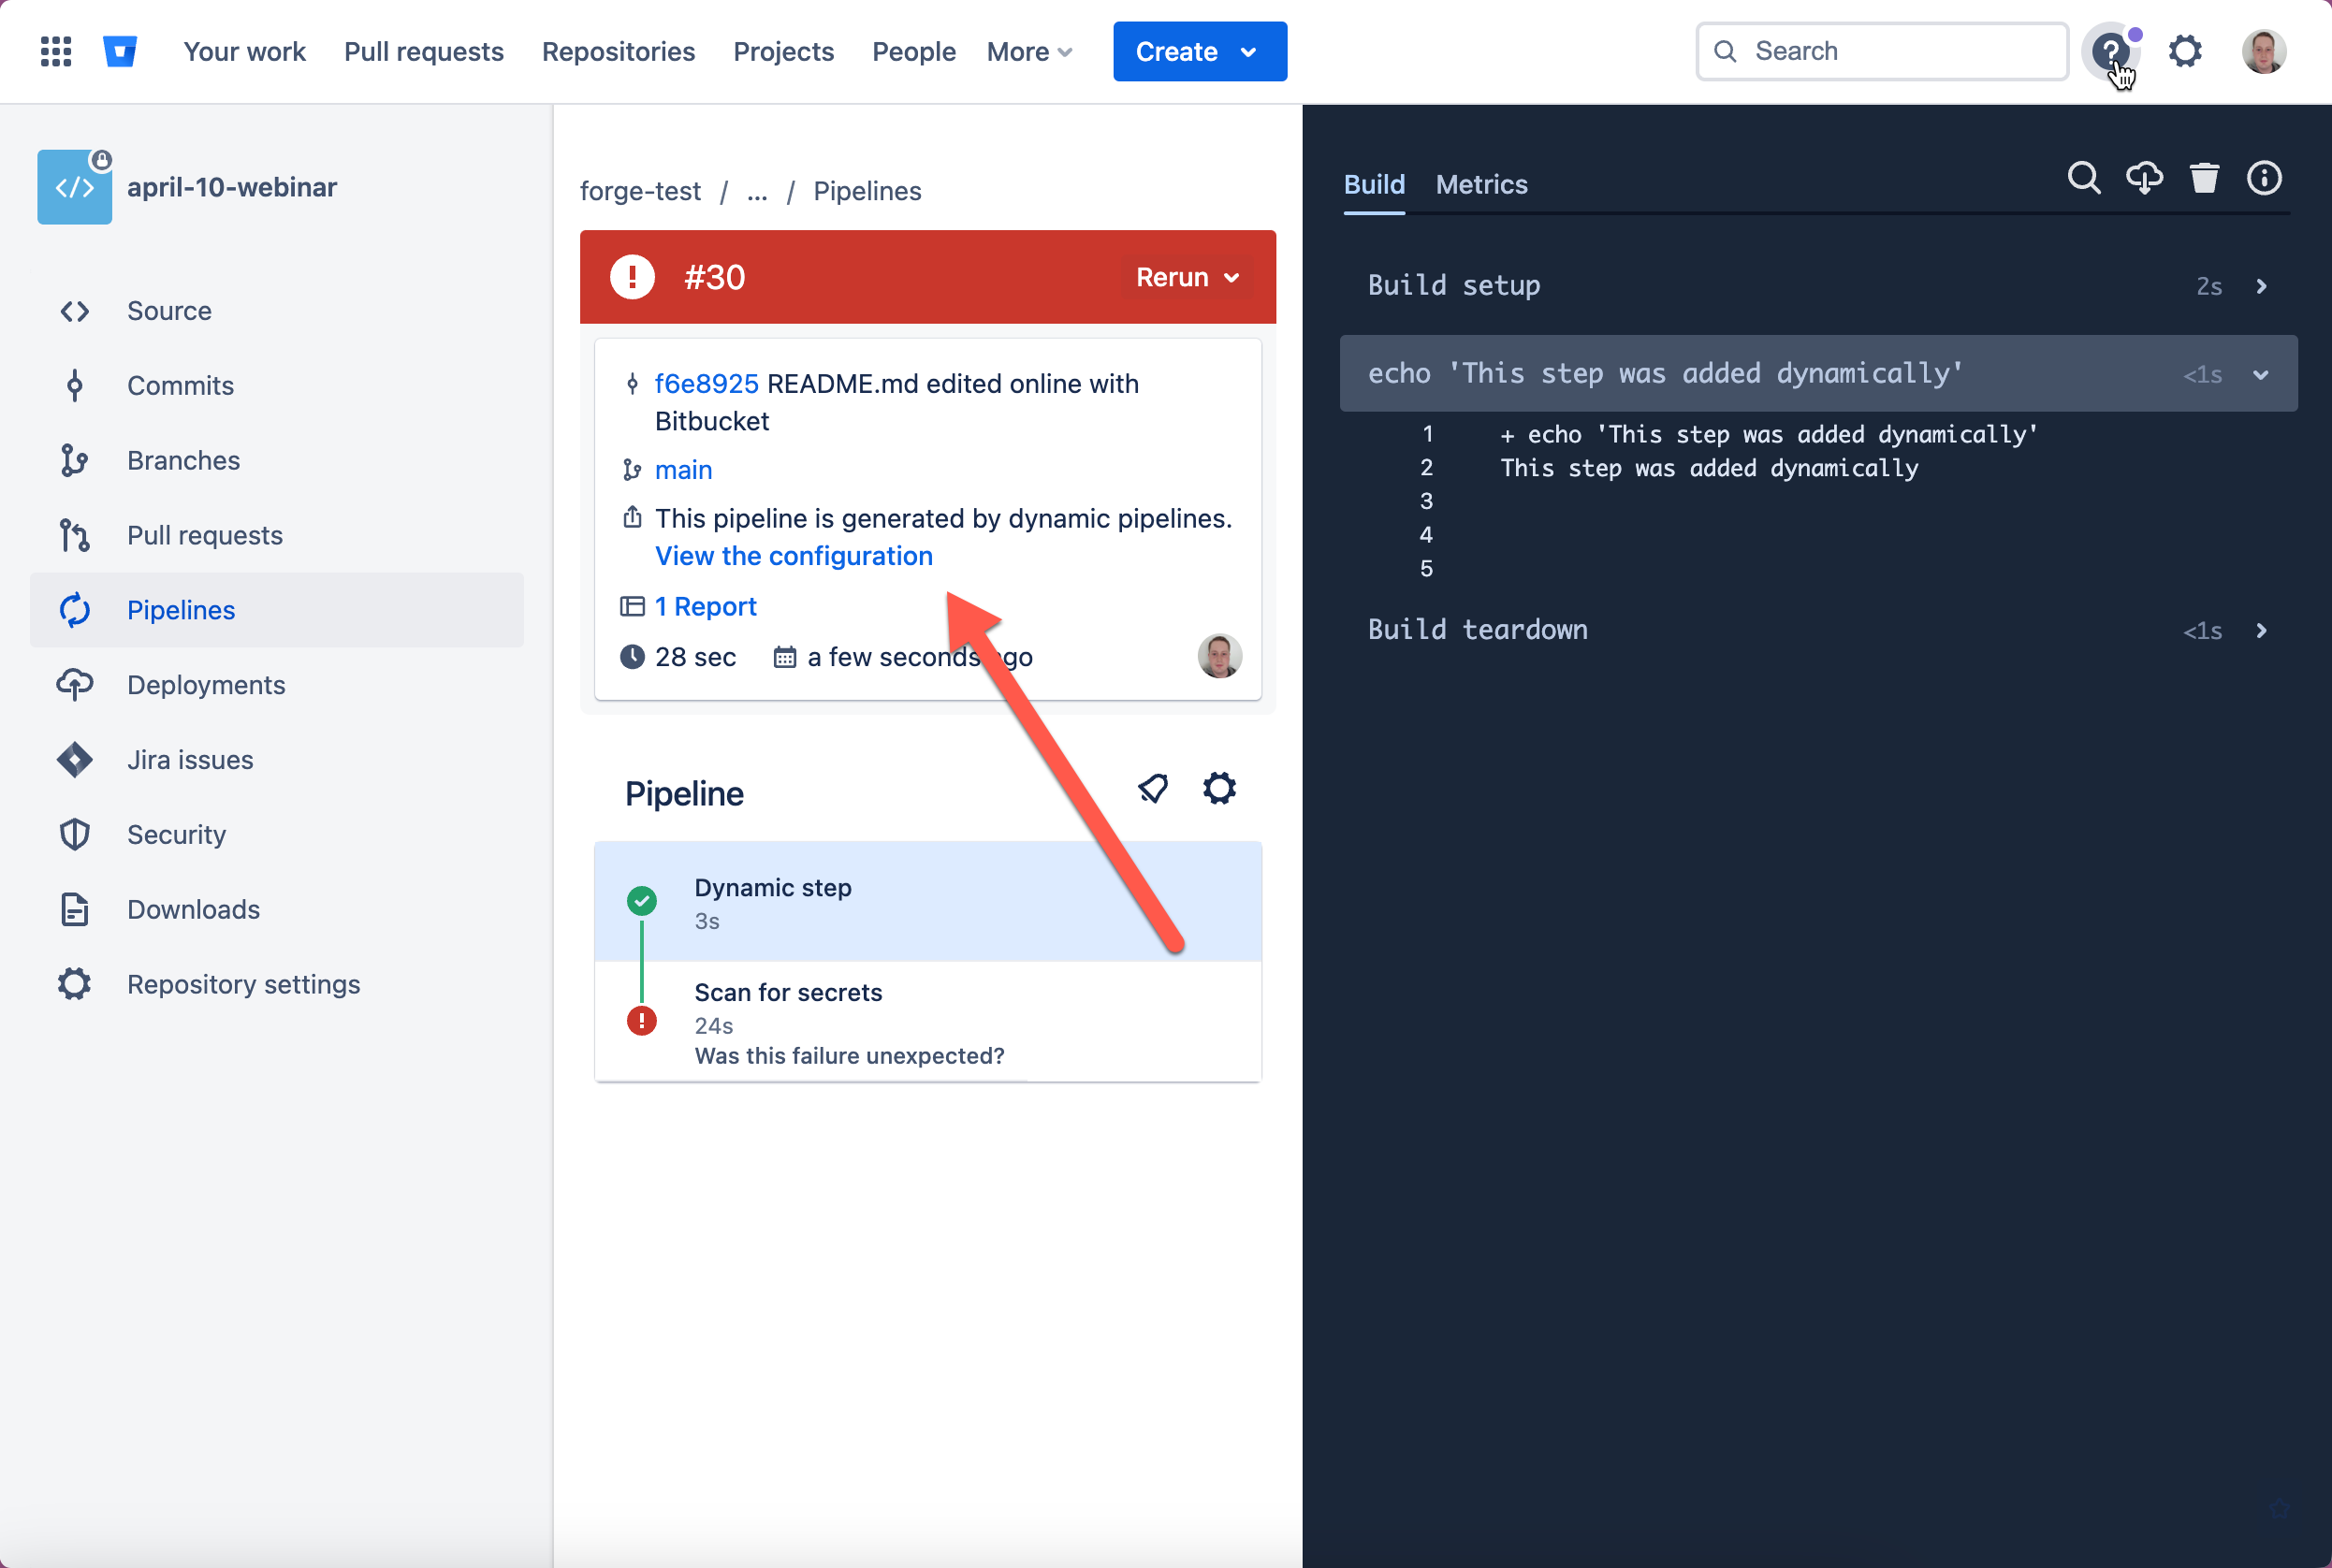The image size is (2332, 1568).
Task: Download the build log
Action: click(2145, 178)
